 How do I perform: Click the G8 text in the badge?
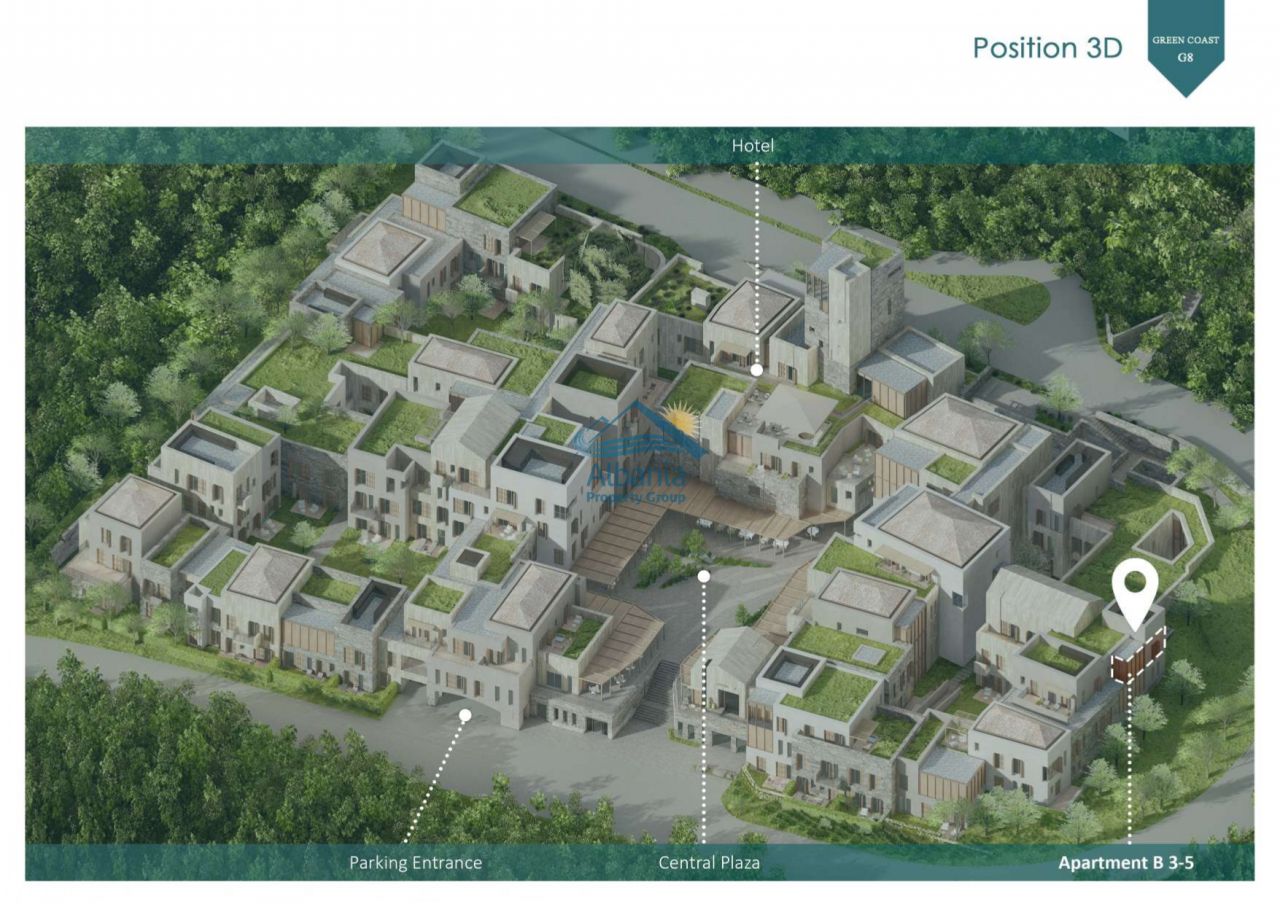(1185, 58)
